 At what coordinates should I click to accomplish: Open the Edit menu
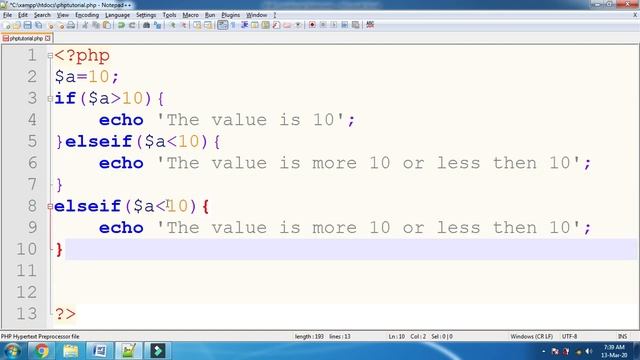tap(23, 15)
